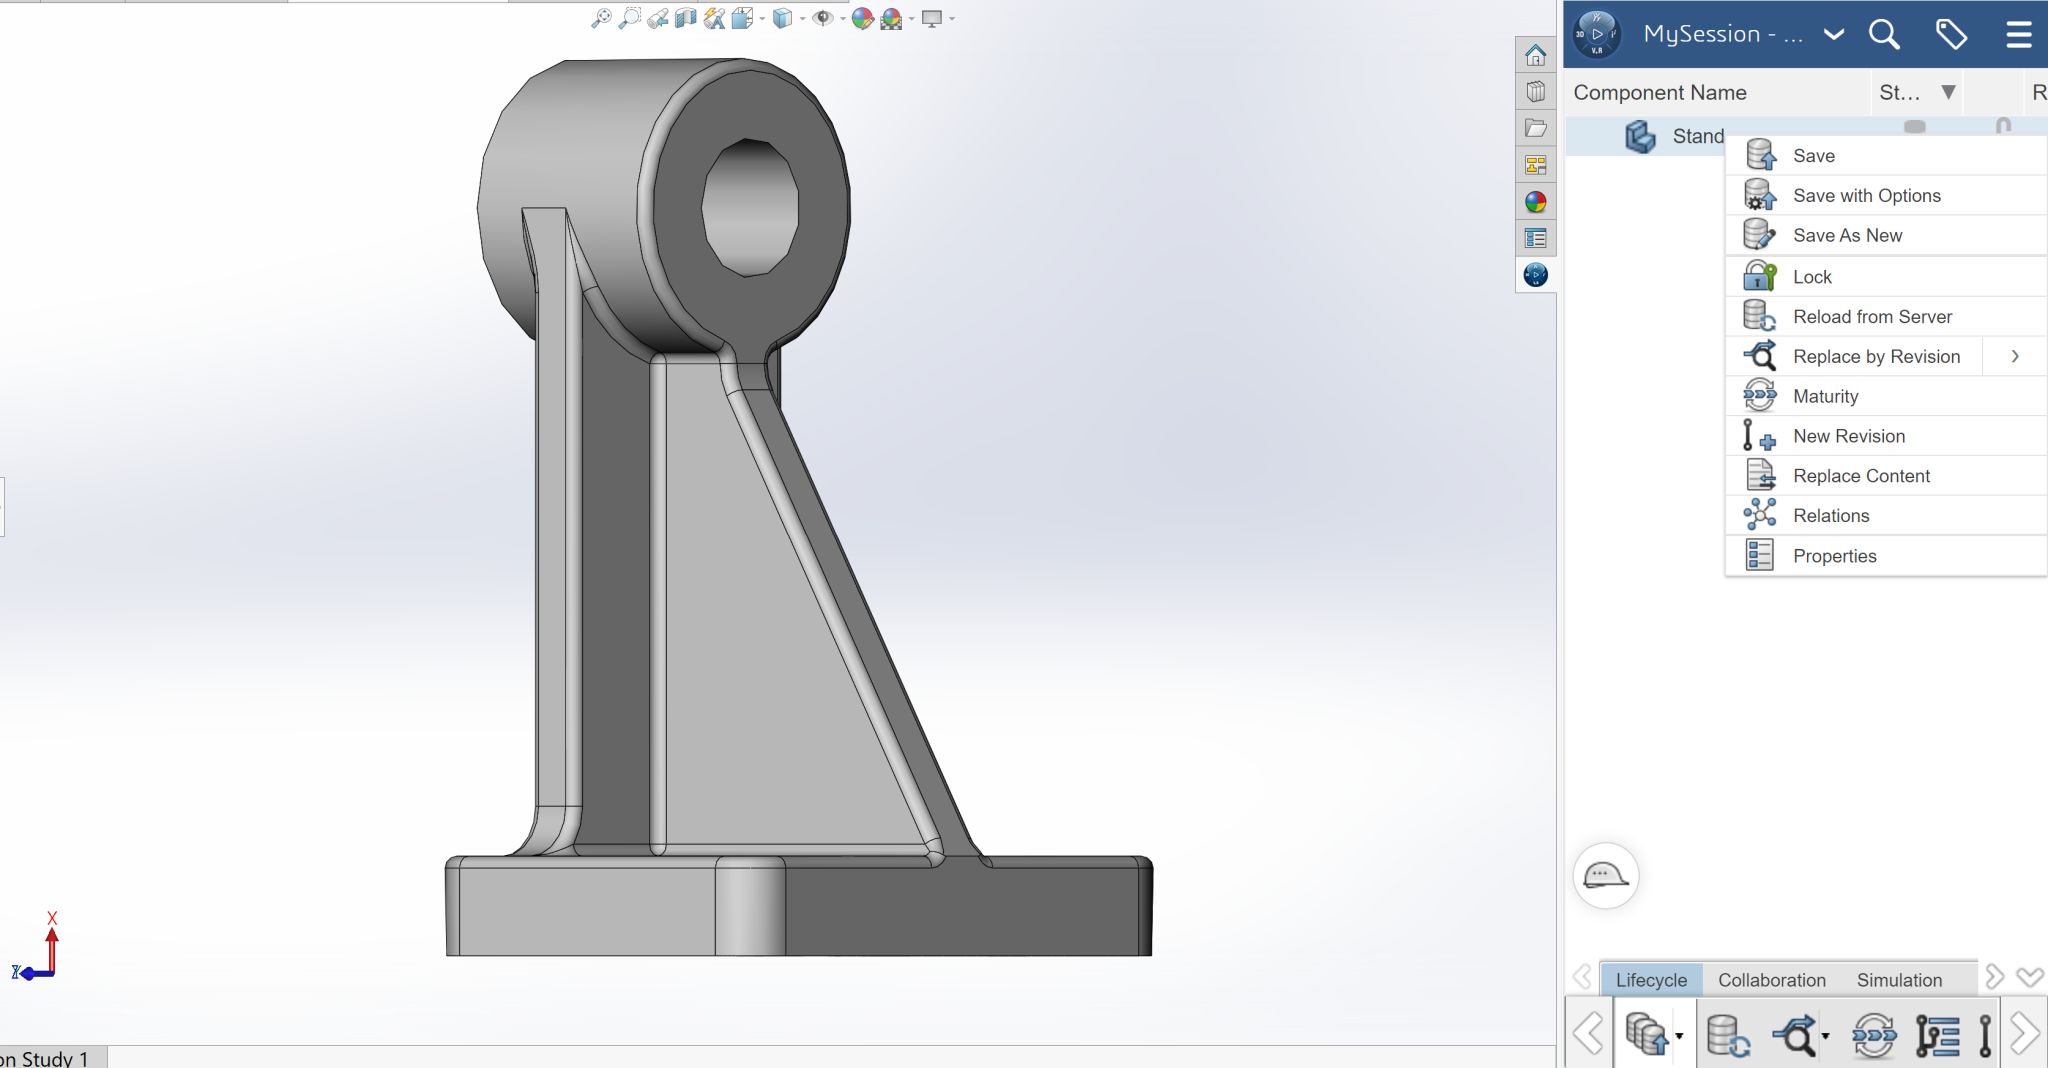Click the tag icon in MySession header

click(1951, 34)
